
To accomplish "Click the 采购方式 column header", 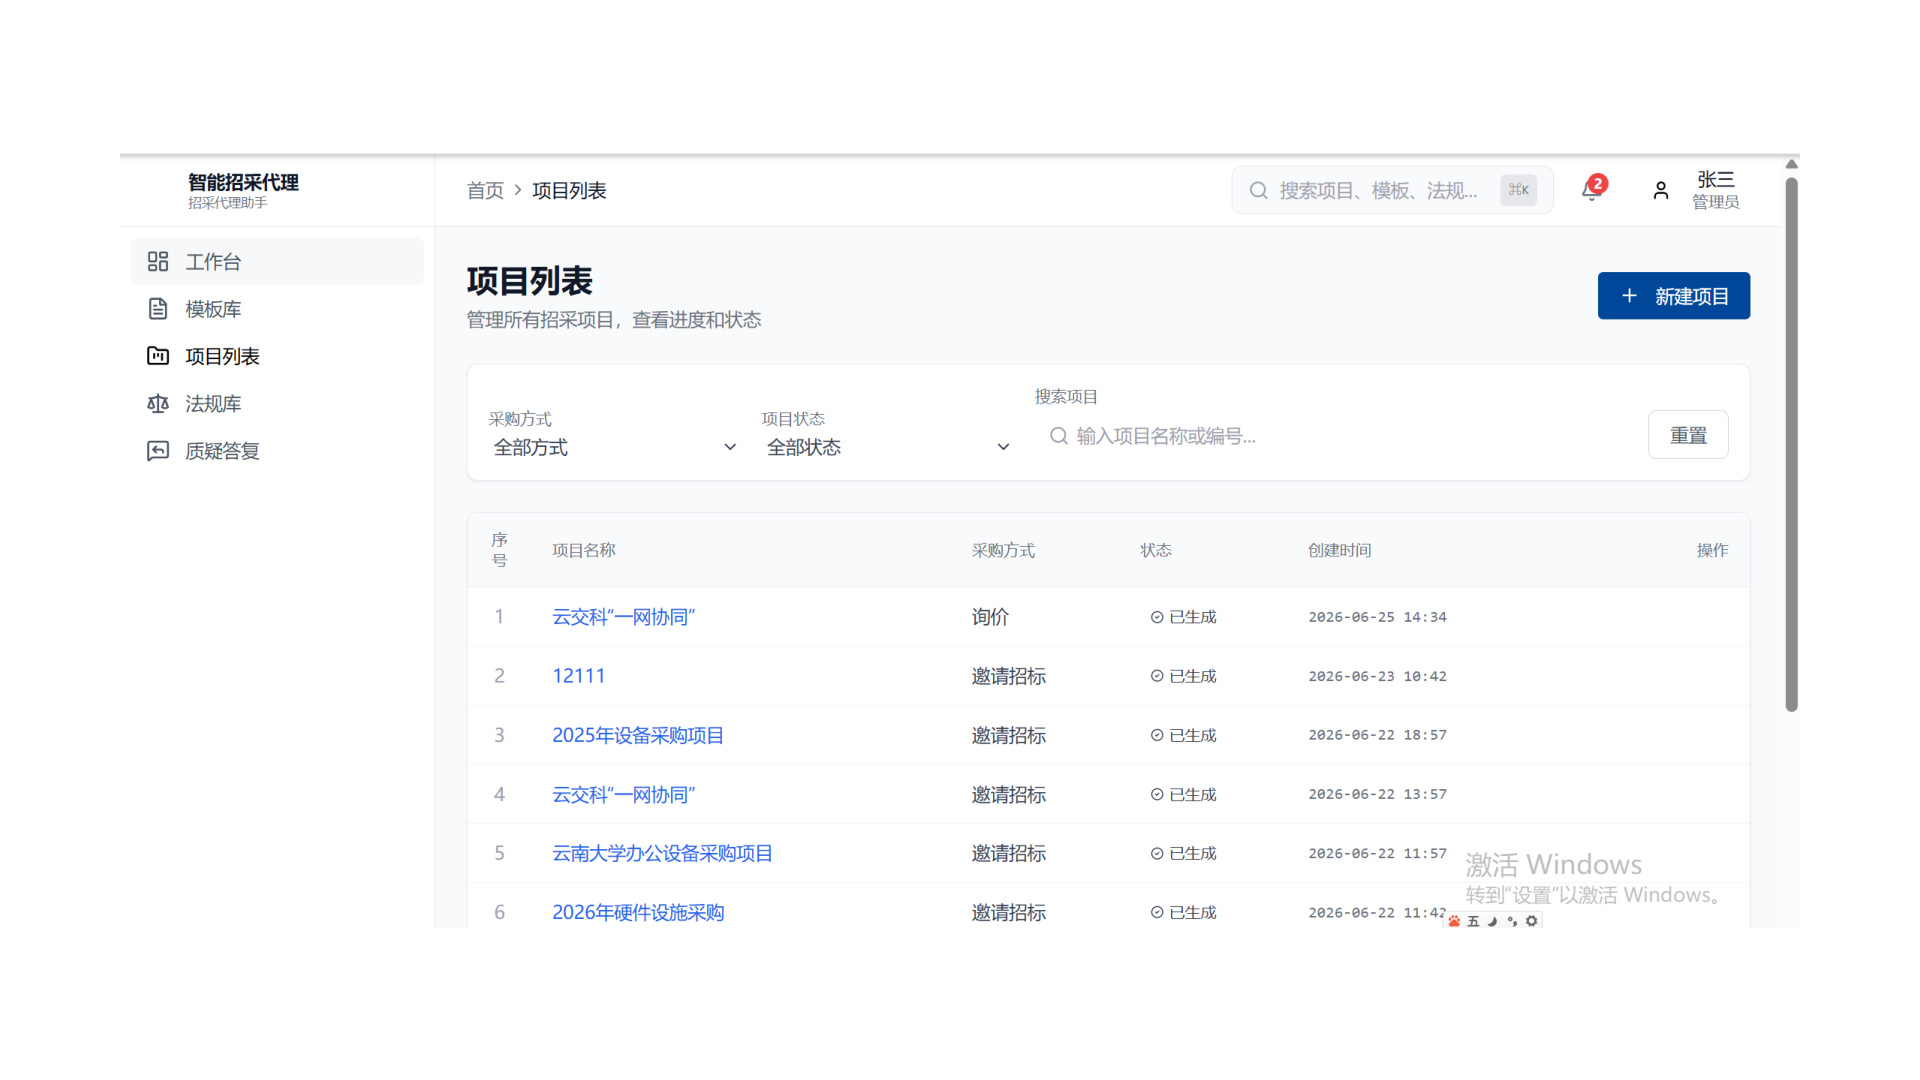I will click(1003, 550).
